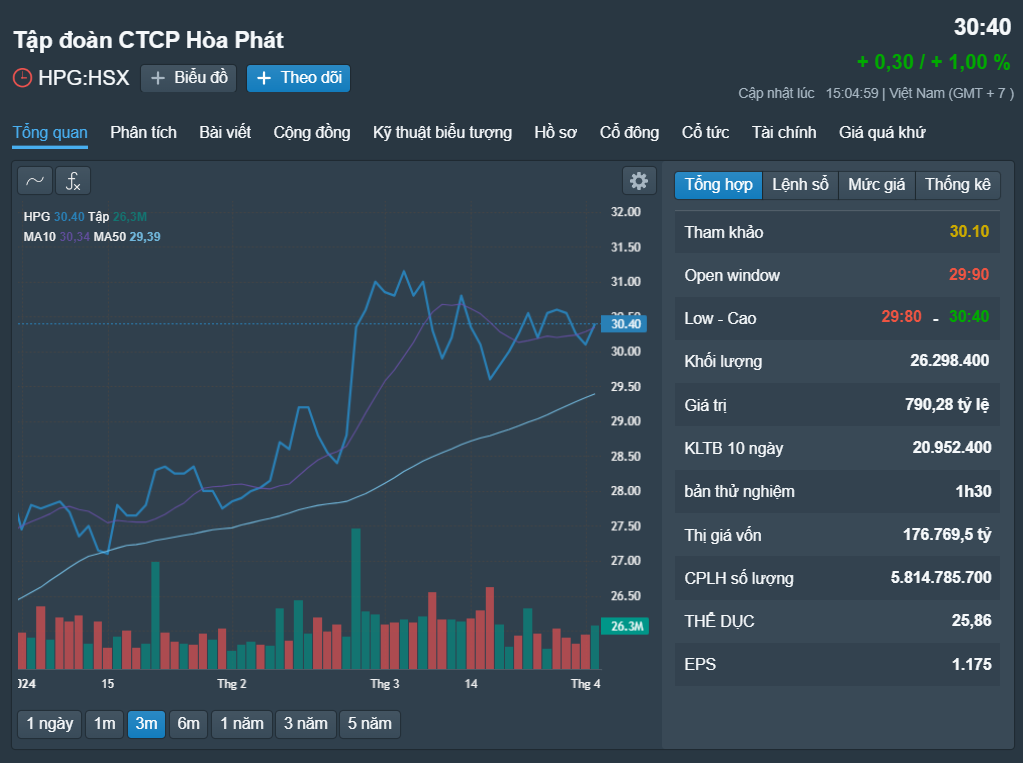1023x763 pixels.
Task: Switch to the Thống kê panel tab
Action: pyautogui.click(x=957, y=185)
